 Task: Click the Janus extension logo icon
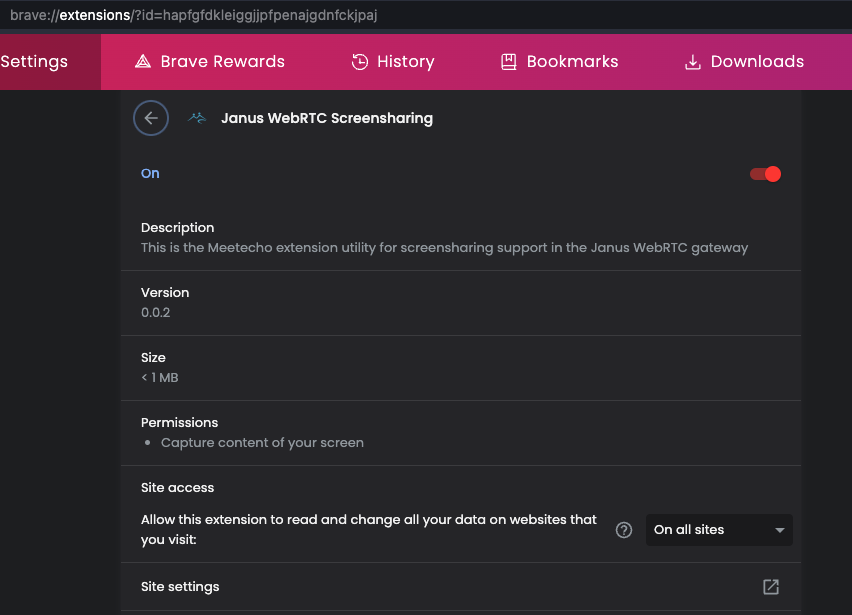(197, 118)
